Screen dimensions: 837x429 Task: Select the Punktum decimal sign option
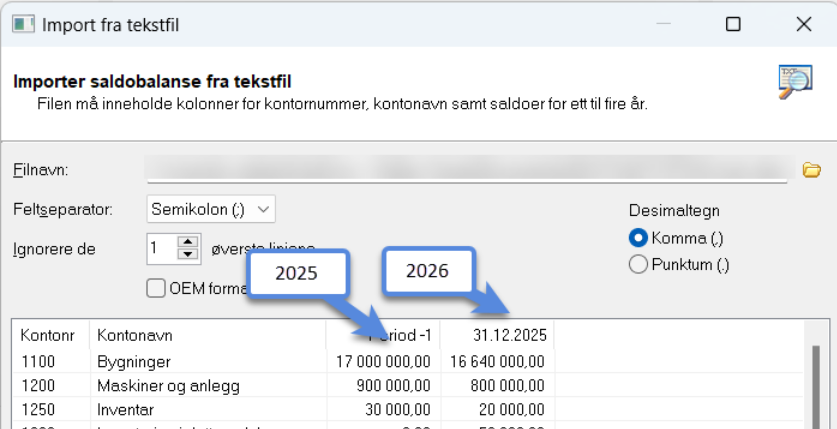click(637, 265)
